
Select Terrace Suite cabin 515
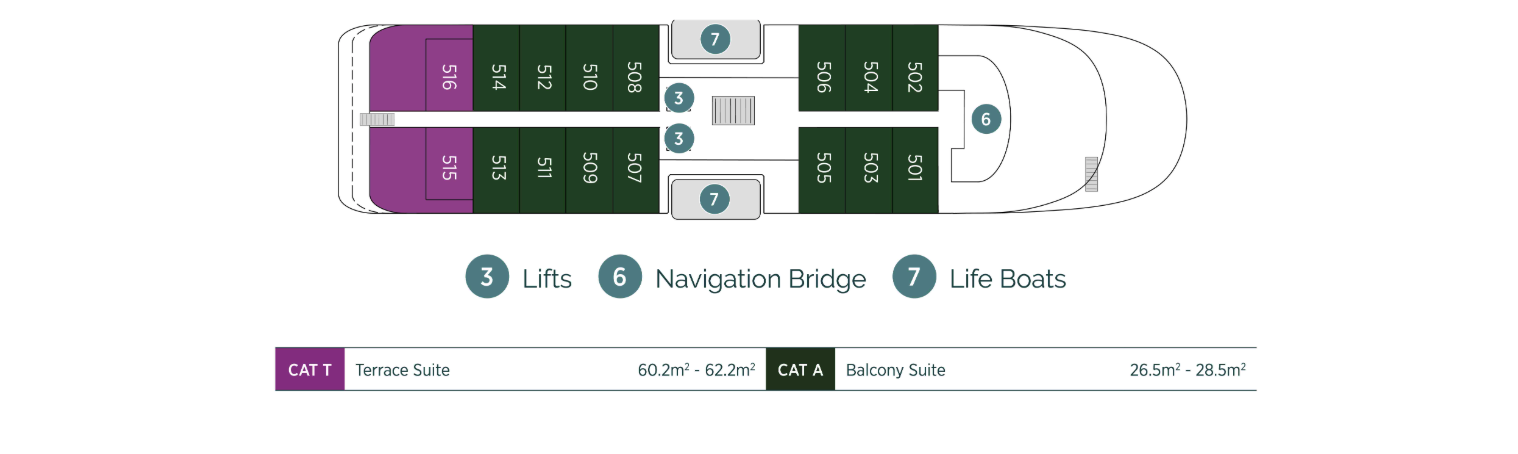[448, 165]
